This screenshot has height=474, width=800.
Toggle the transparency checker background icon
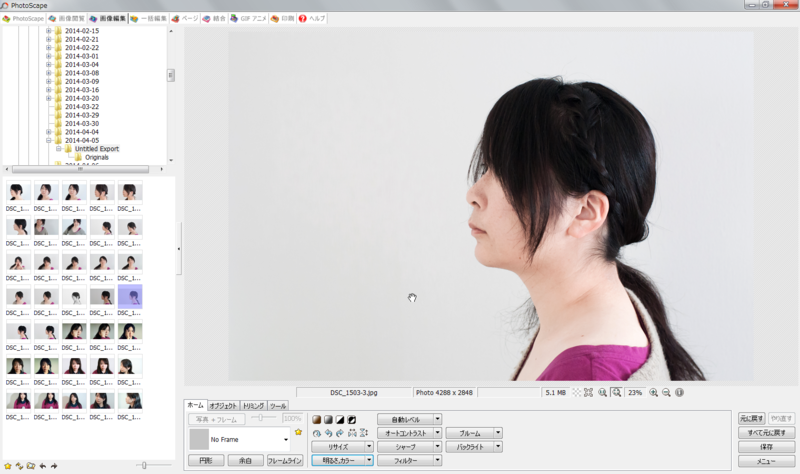tap(577, 392)
